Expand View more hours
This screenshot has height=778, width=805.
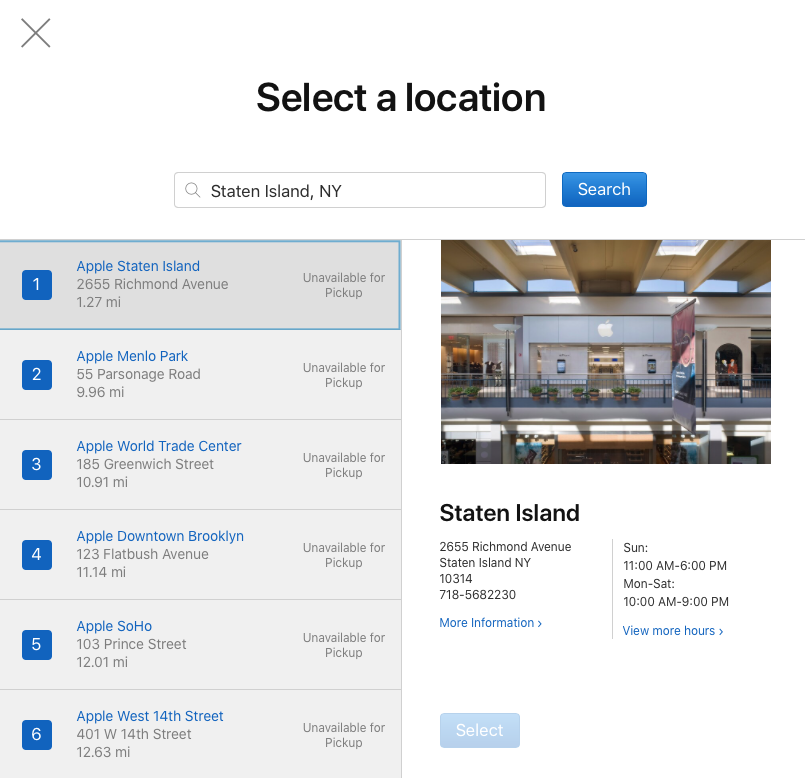(x=672, y=631)
